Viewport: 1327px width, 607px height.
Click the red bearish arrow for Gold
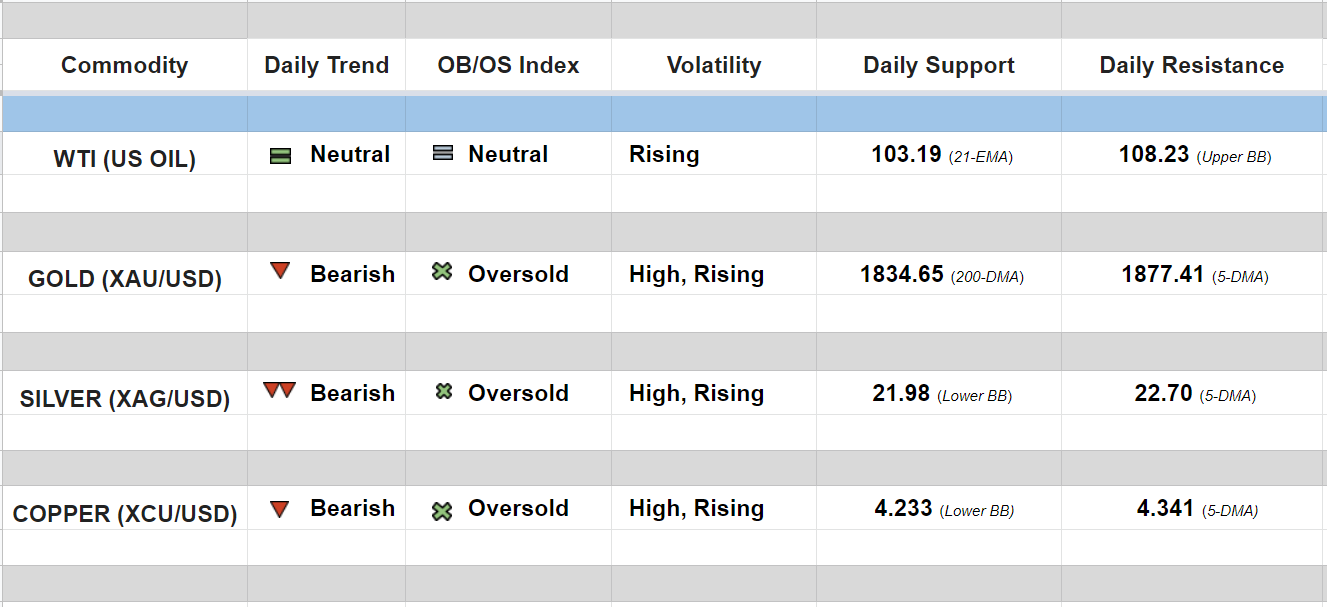[x=280, y=271]
